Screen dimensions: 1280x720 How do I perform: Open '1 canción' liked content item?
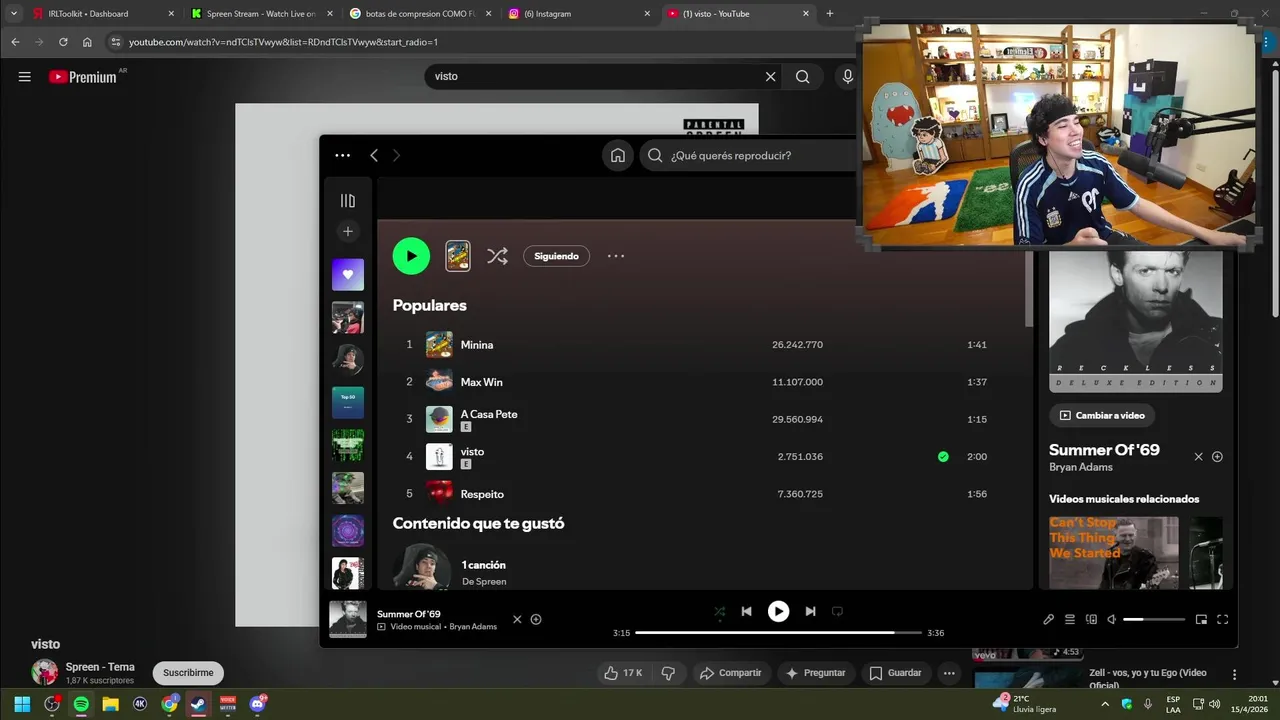pos(484,565)
